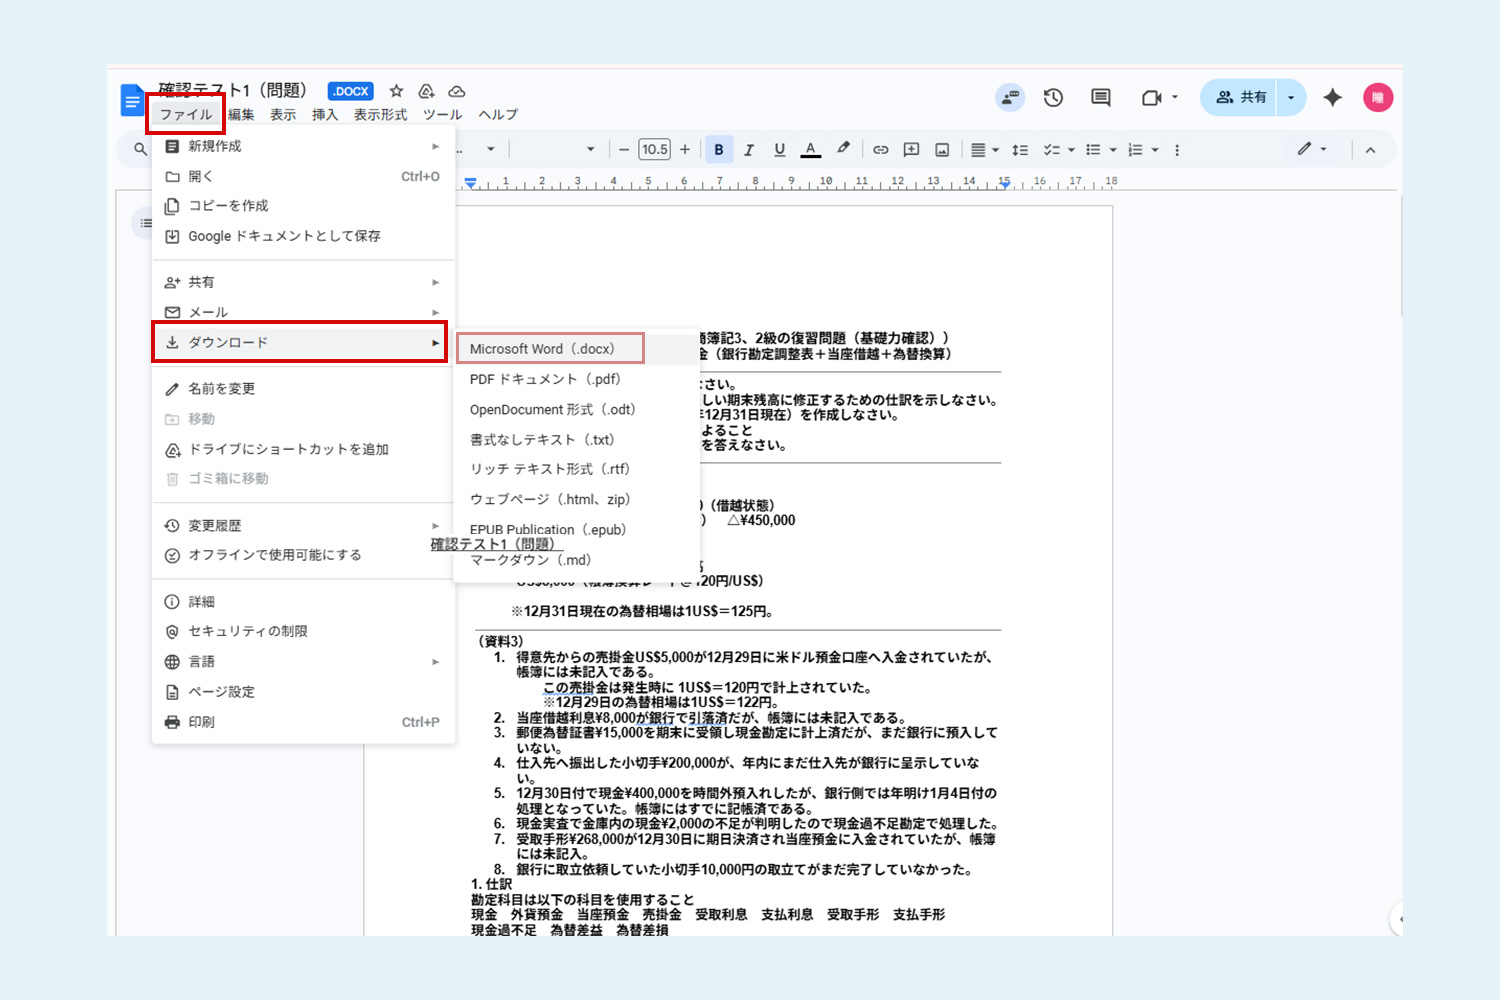This screenshot has width=1500, height=1000.
Task: Click the font size input field
Action: [654, 150]
